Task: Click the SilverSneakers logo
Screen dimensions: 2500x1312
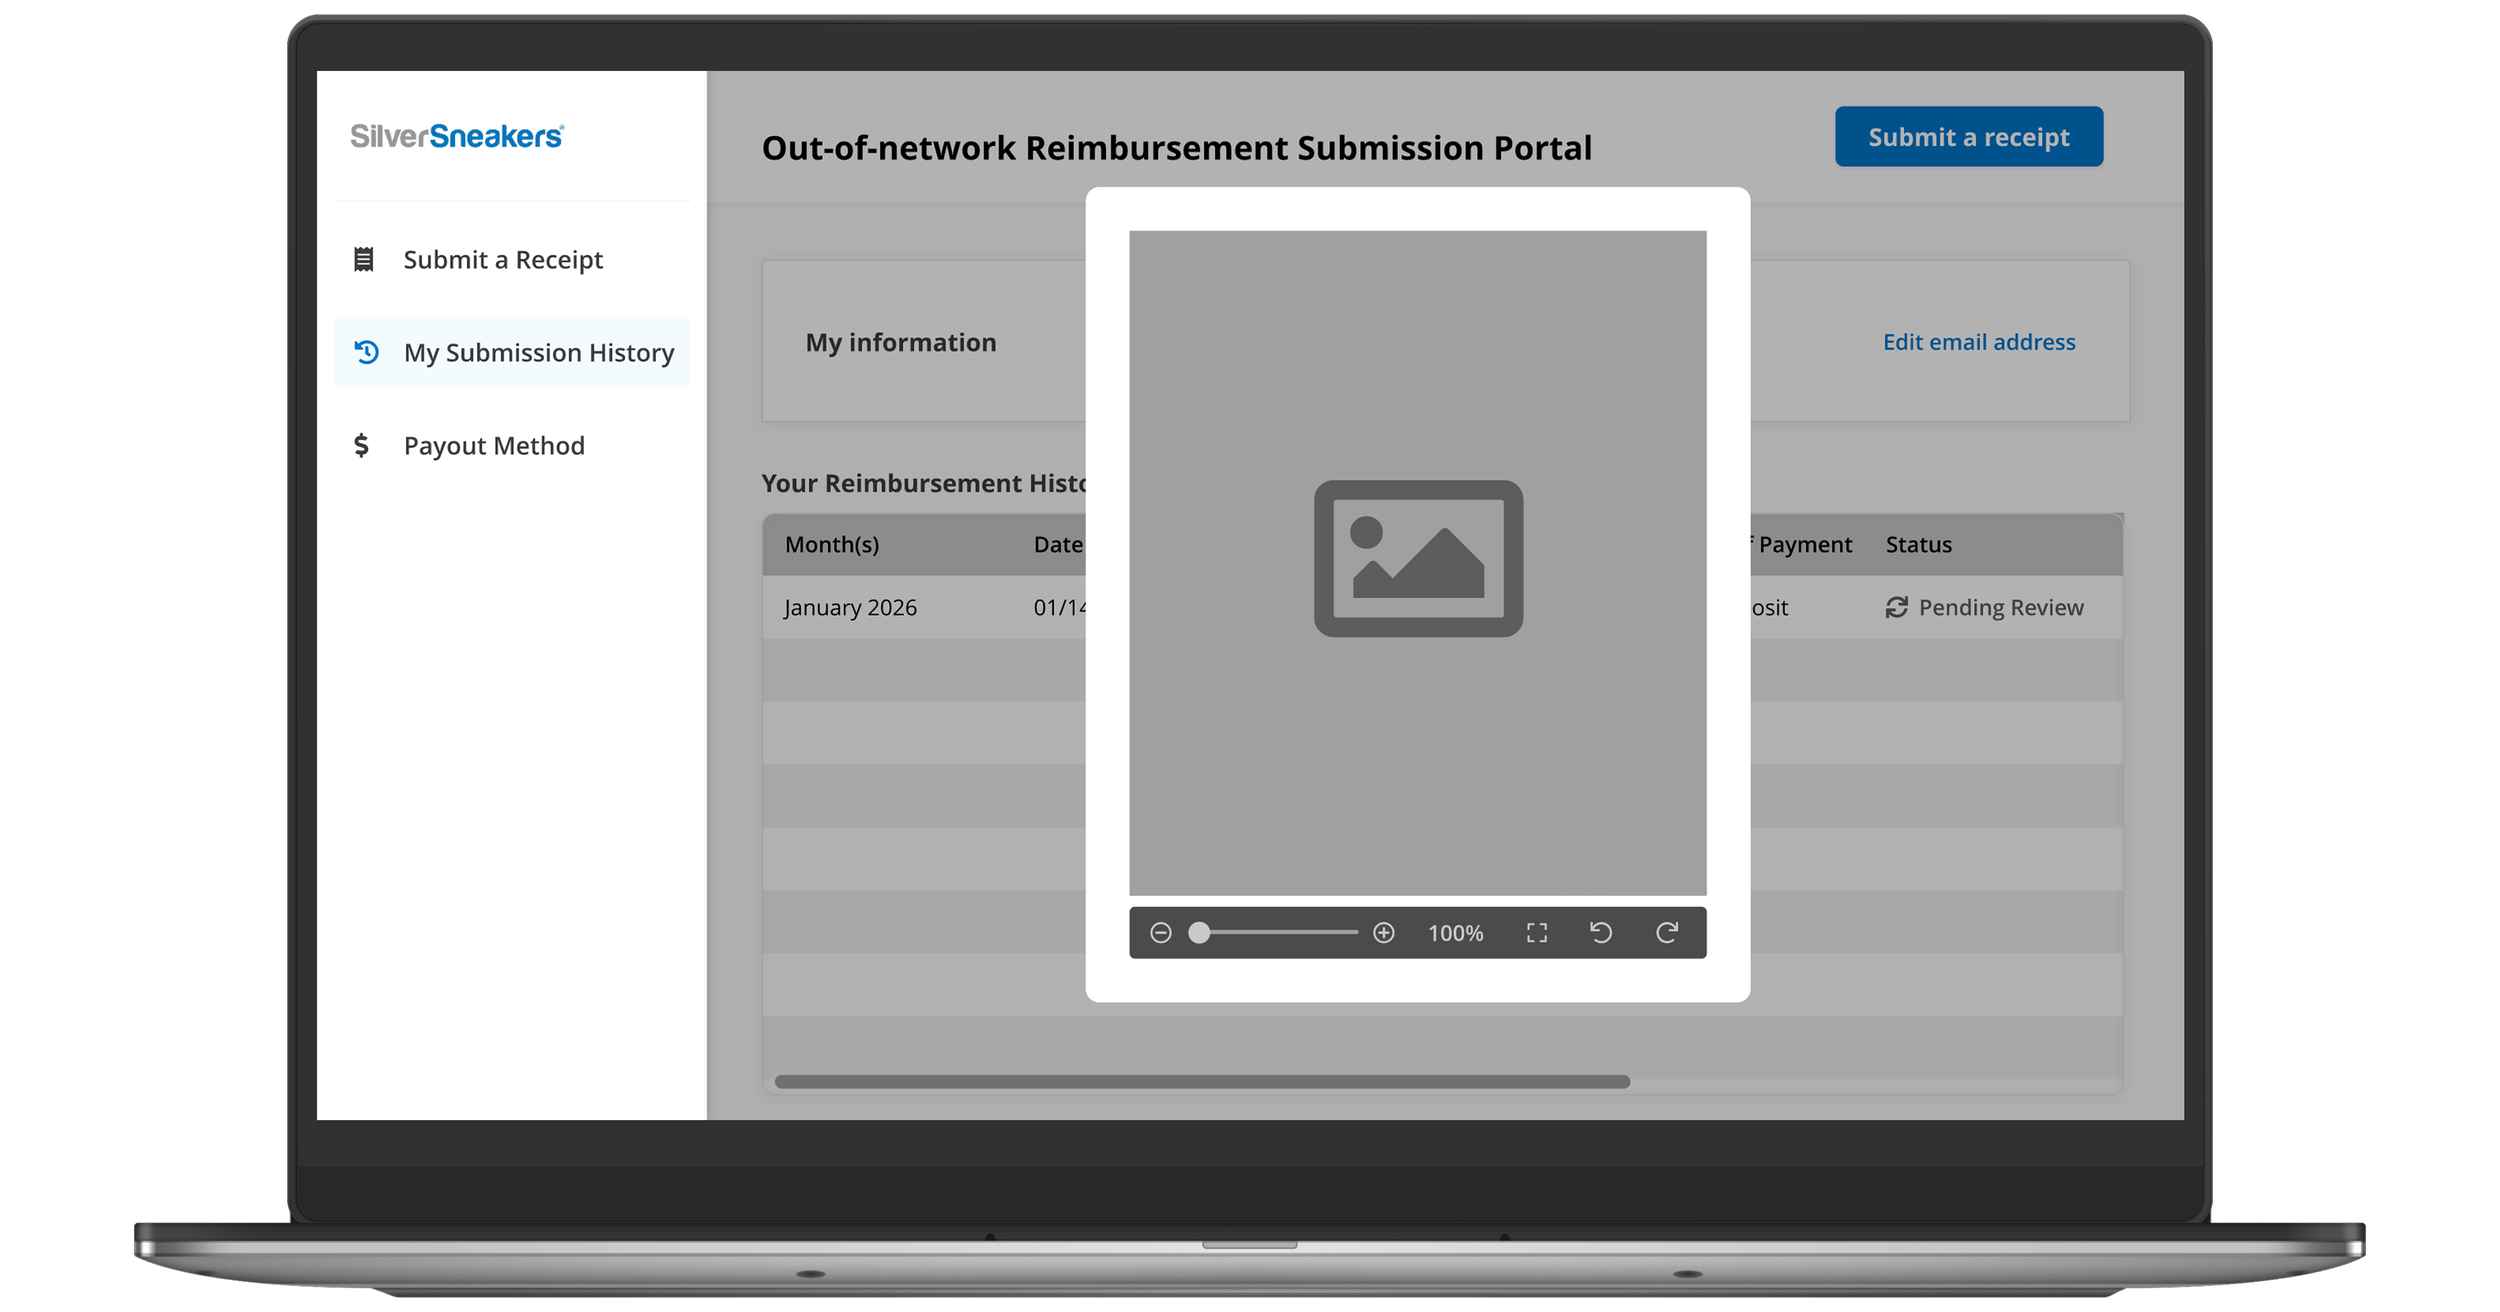Action: [457, 136]
